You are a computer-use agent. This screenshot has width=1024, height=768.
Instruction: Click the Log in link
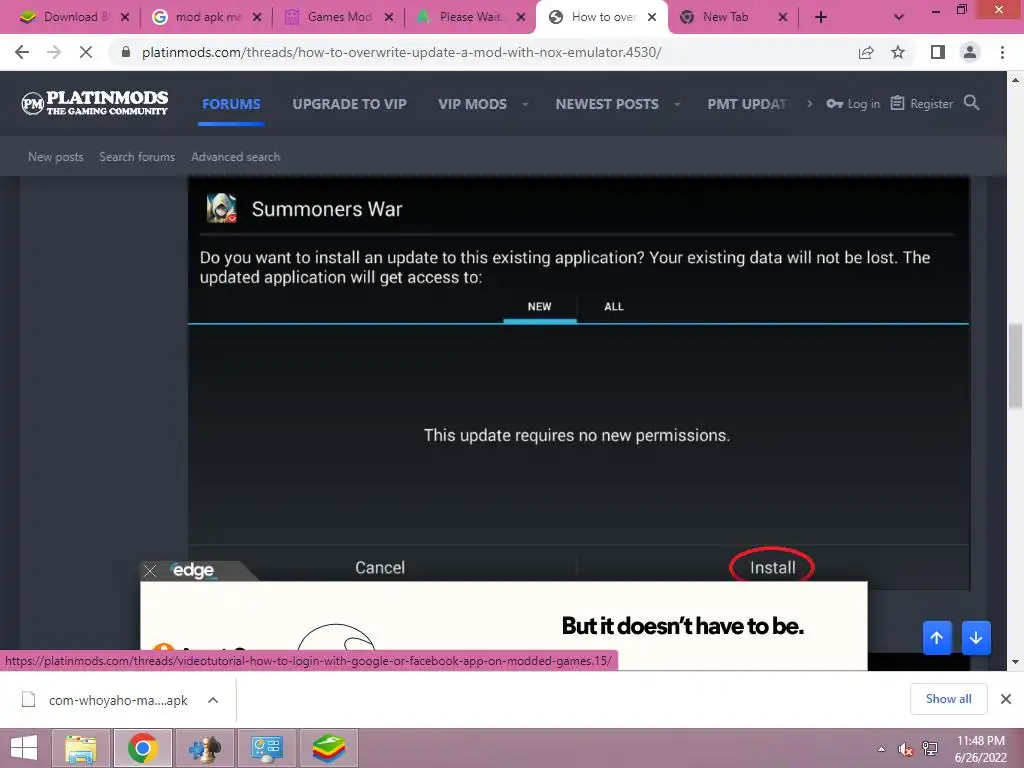click(x=853, y=103)
